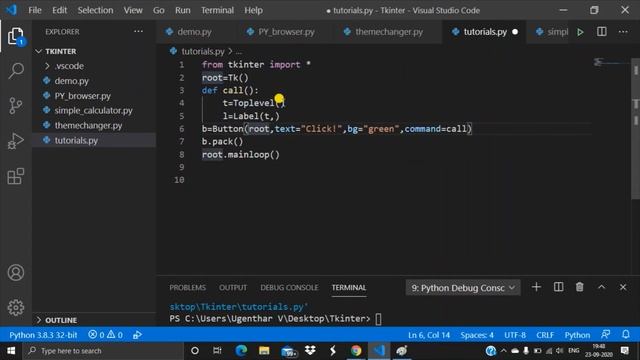The height and width of the screenshot is (360, 640).
Task: Open the Source Control view
Action: (x=16, y=106)
